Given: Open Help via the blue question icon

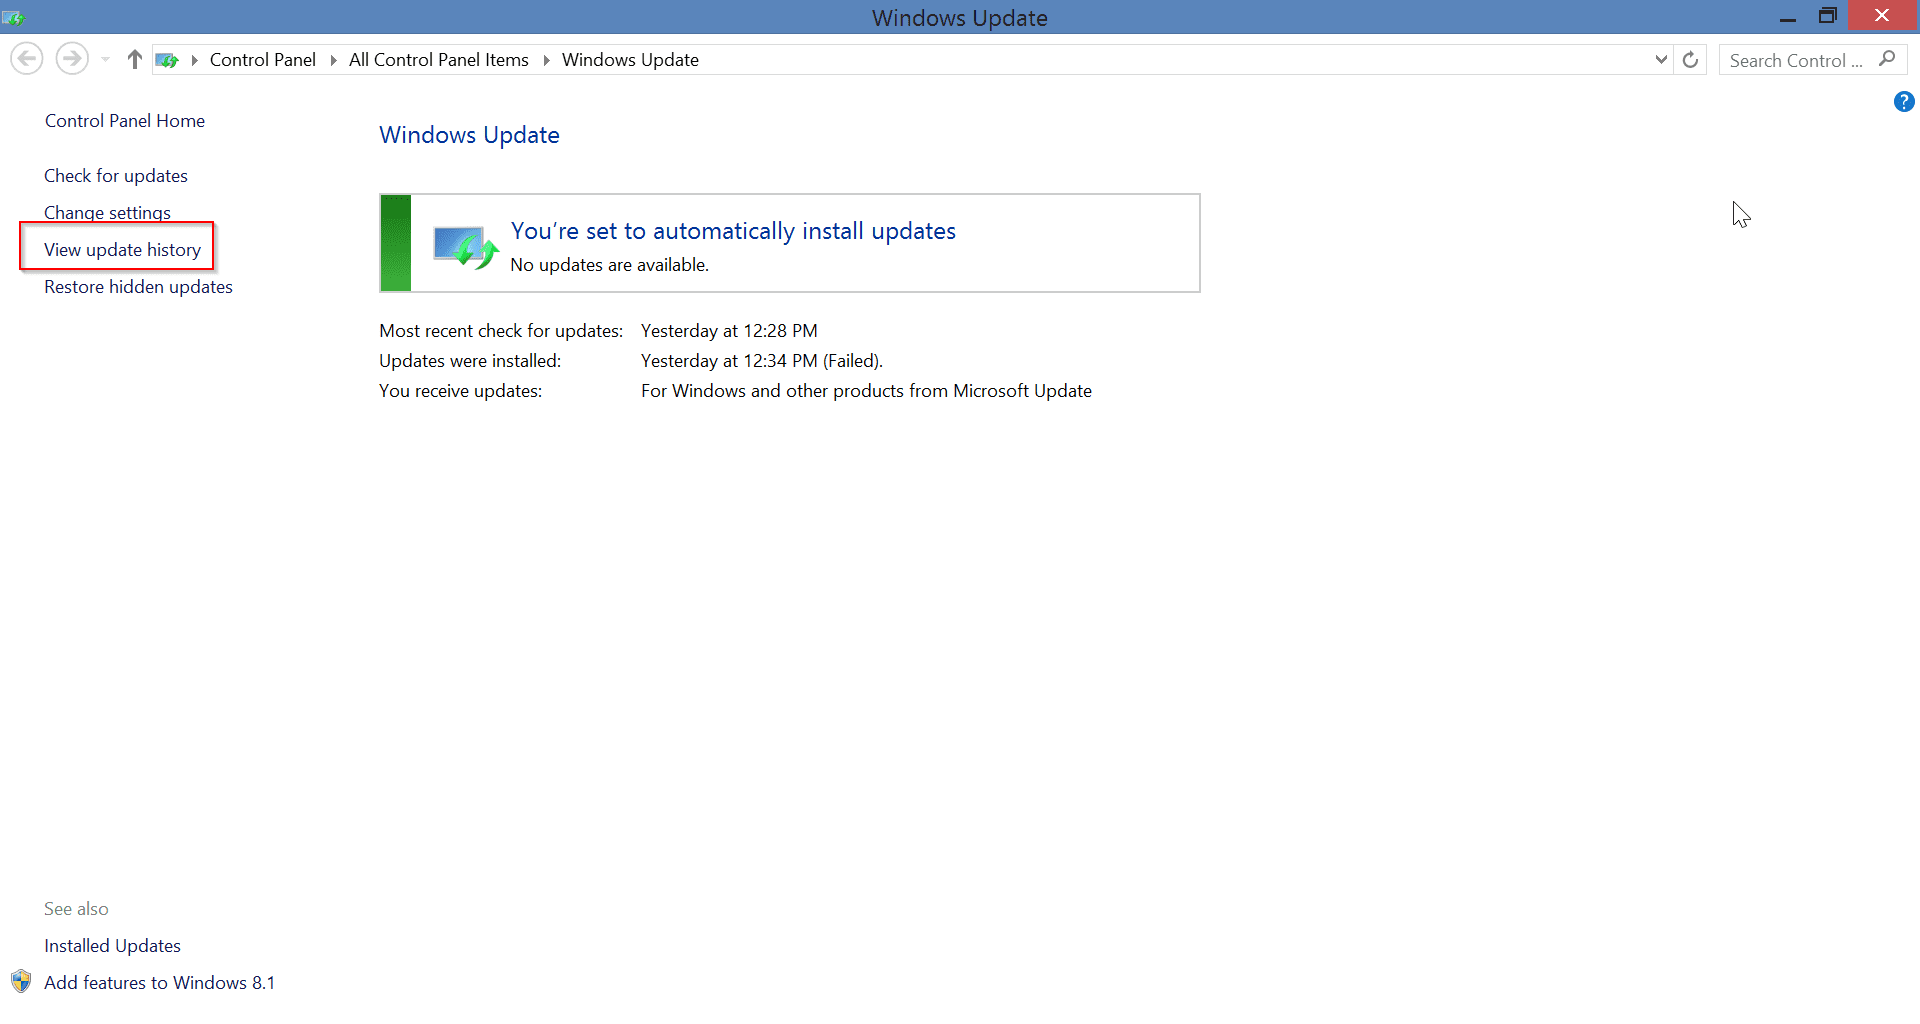Looking at the screenshot, I should click(1904, 102).
